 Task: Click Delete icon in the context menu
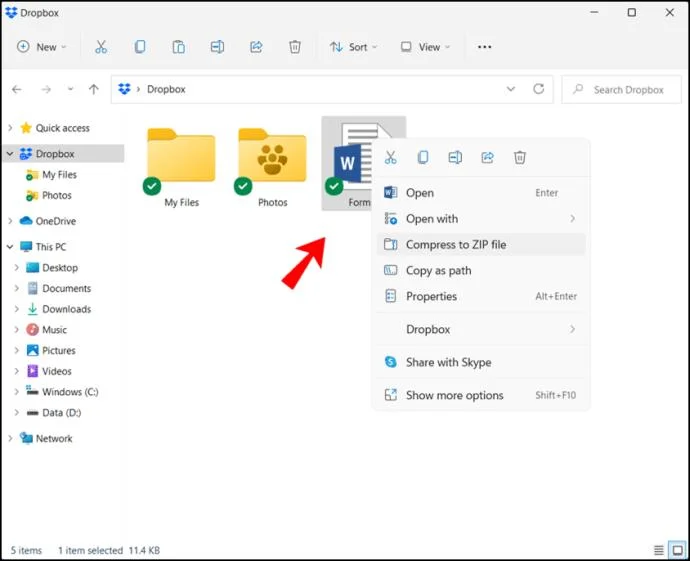pyautogui.click(x=520, y=157)
